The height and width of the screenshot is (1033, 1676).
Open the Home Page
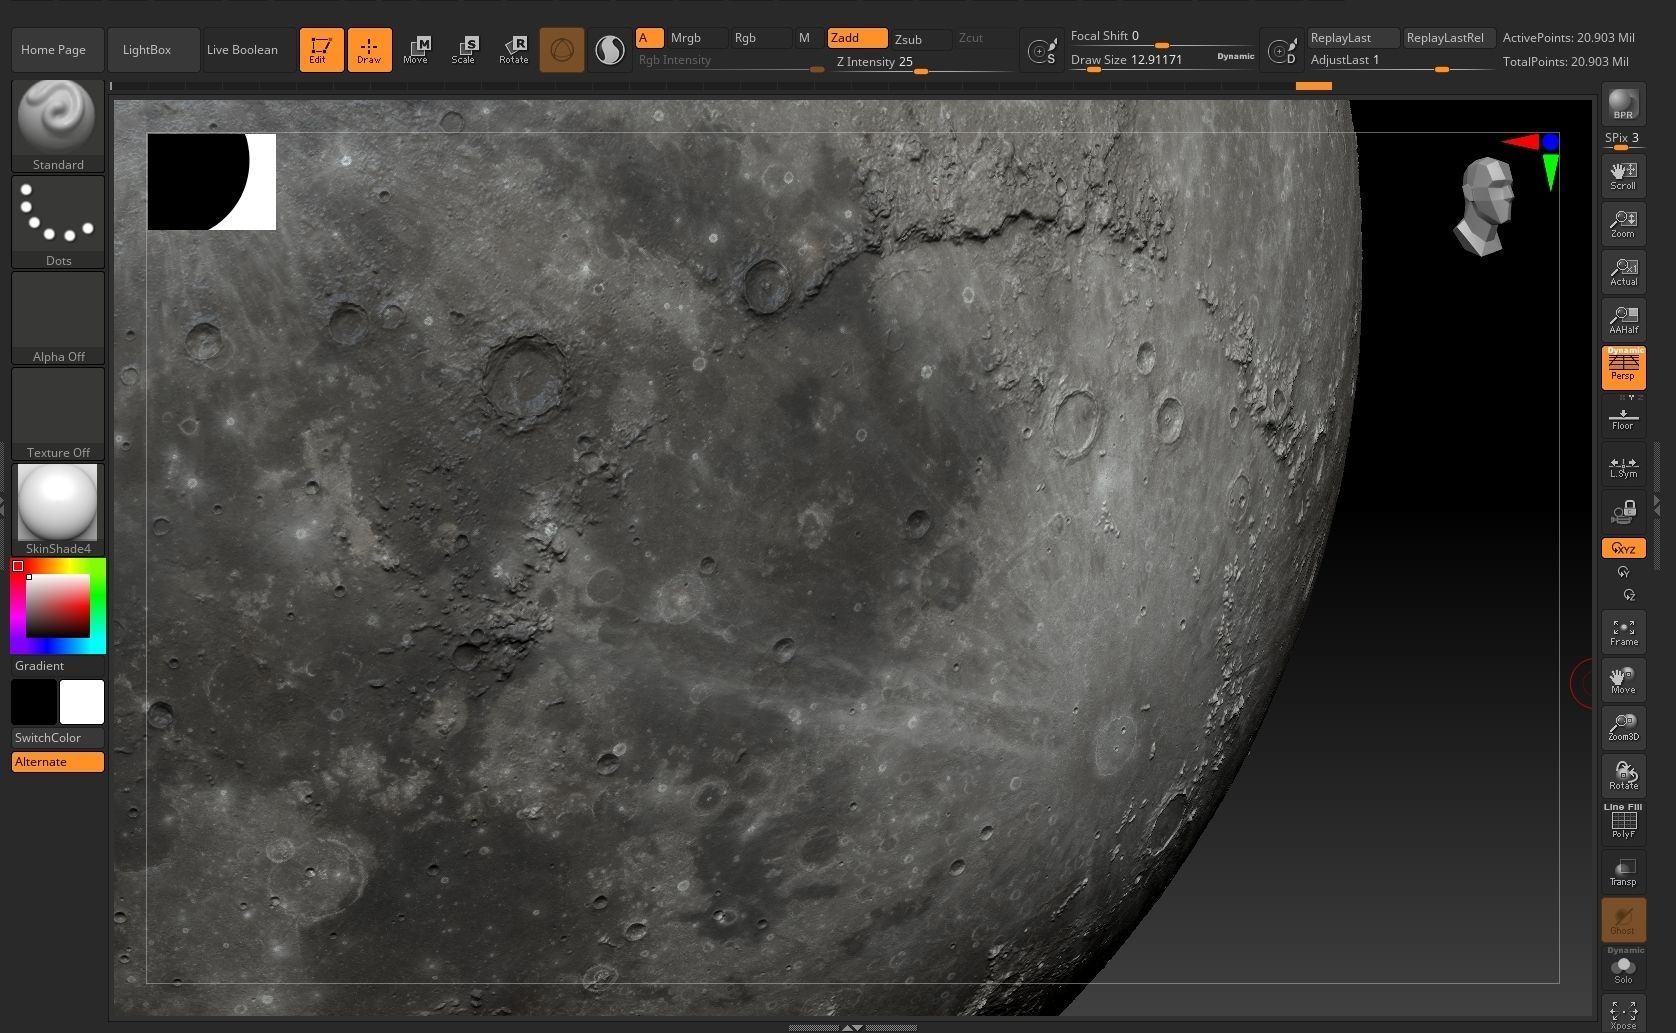(57, 50)
